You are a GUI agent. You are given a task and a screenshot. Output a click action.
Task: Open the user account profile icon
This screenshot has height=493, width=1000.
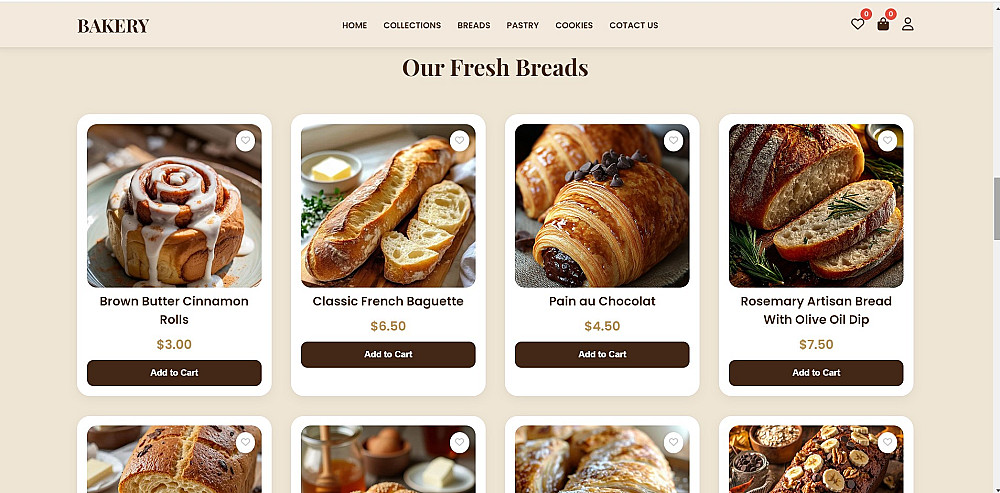point(908,24)
